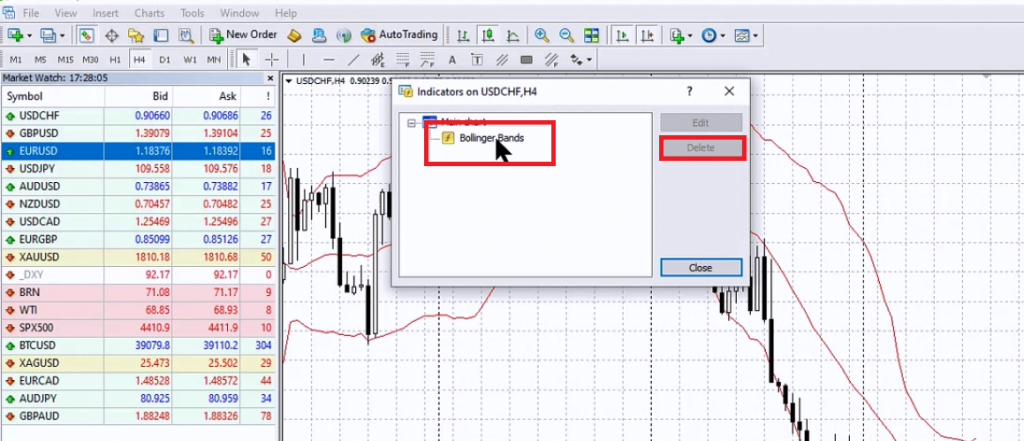Select the Rectangle shape tool
The height and width of the screenshot is (441, 1024).
tap(526, 60)
